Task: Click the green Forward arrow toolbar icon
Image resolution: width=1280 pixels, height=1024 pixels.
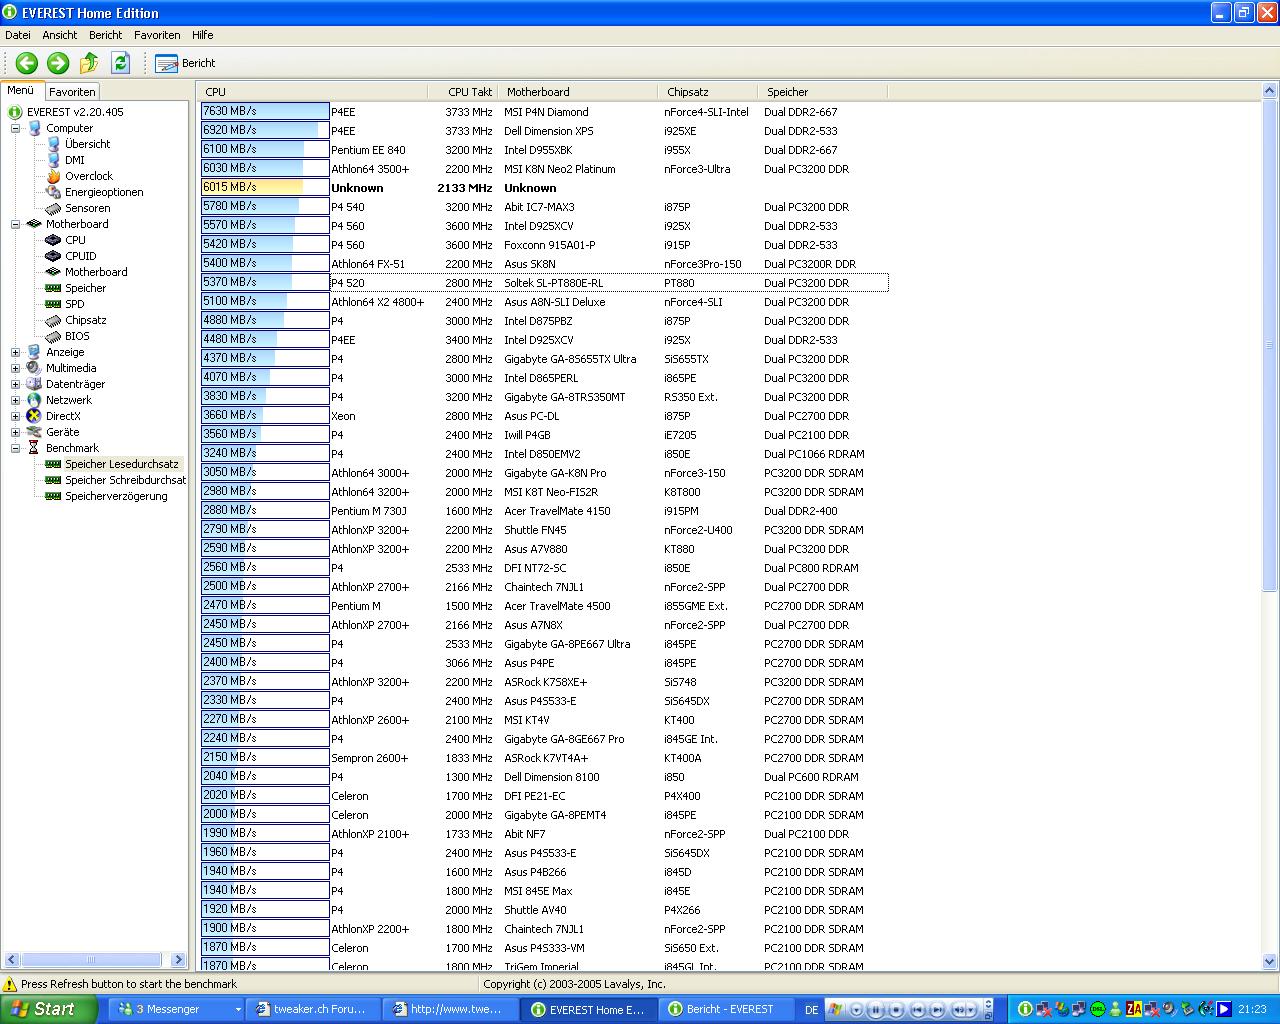Action: [x=58, y=63]
